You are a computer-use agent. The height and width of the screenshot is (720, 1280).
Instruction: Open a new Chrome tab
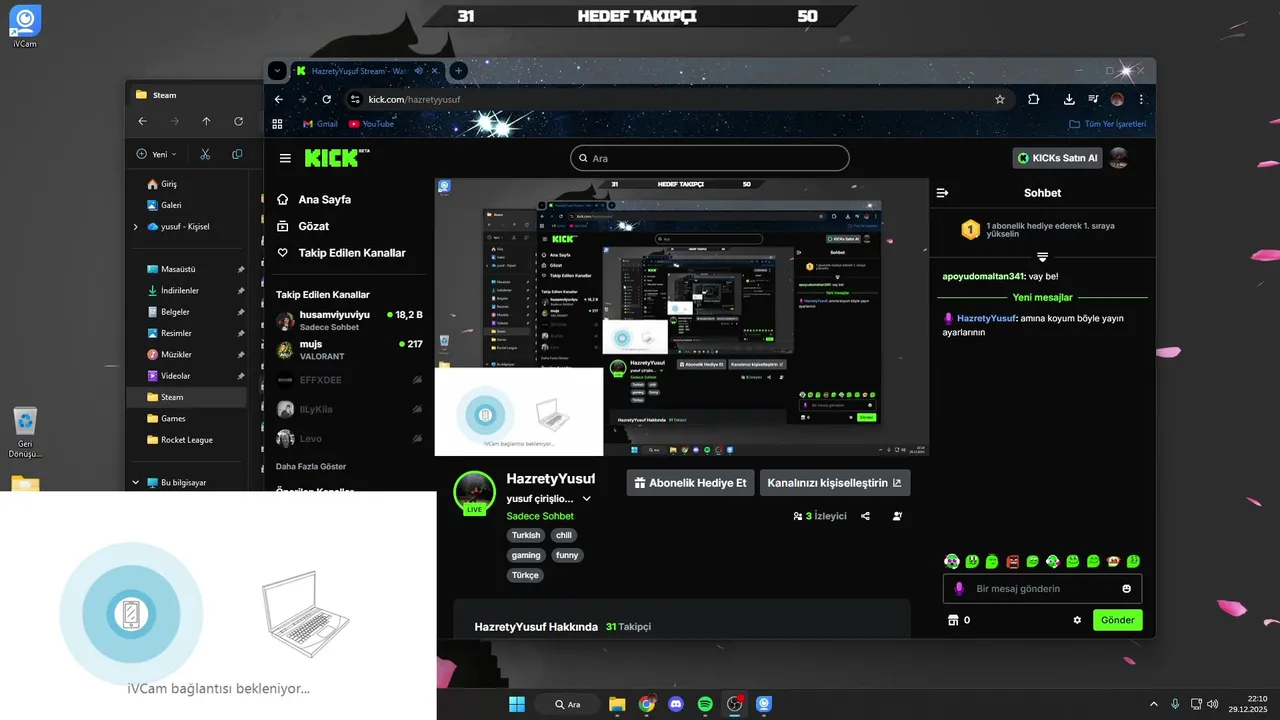pyautogui.click(x=458, y=70)
